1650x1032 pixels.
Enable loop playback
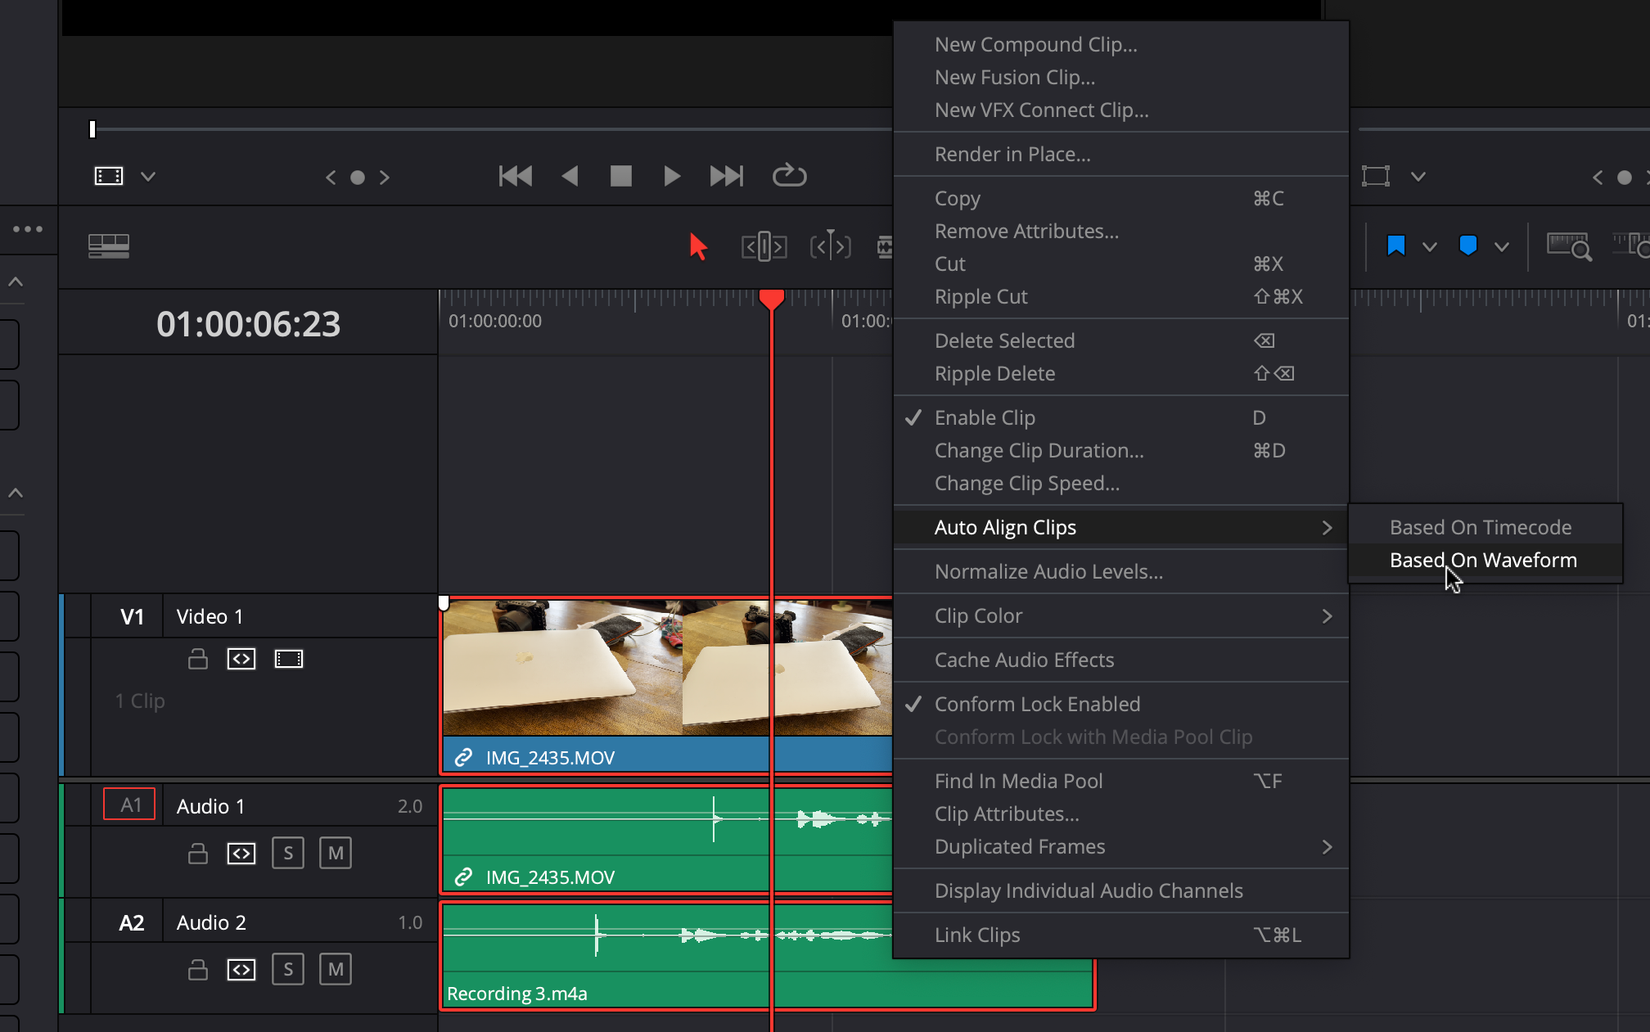pos(789,175)
